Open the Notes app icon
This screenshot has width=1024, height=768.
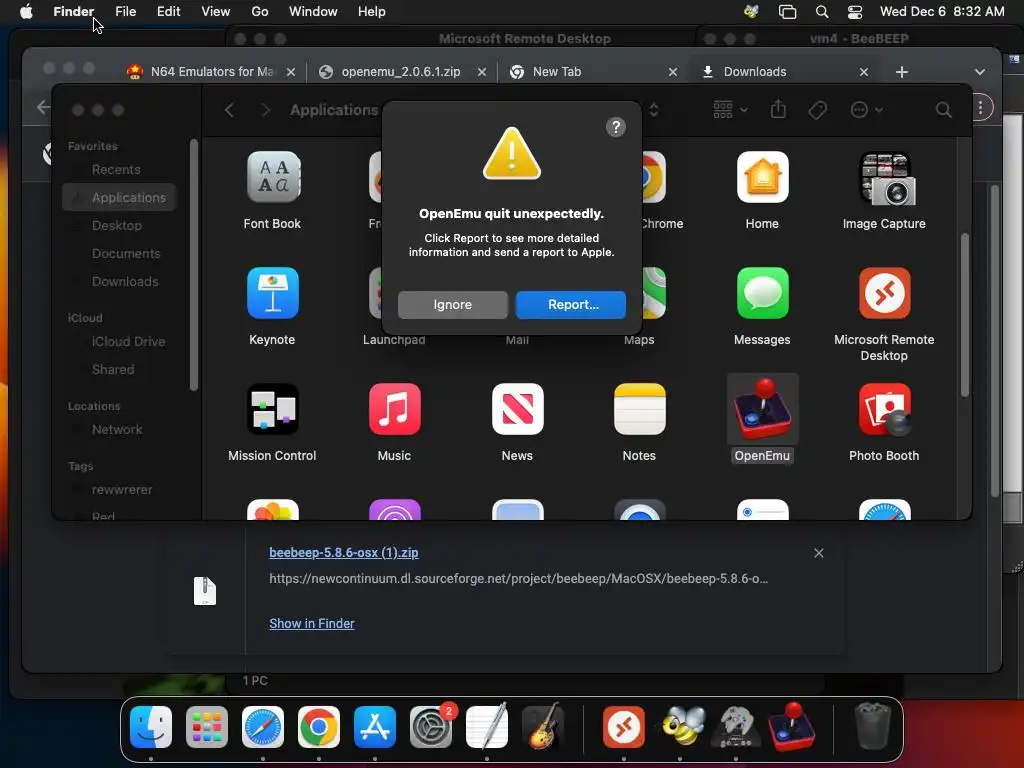click(x=639, y=409)
